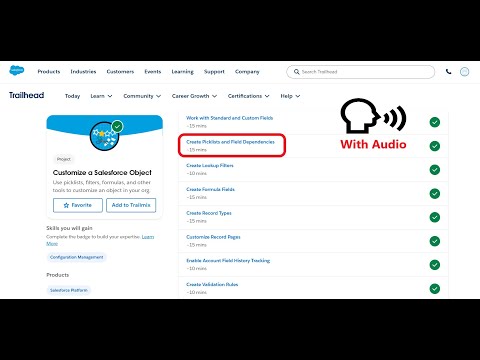Click green check for Create Record Types
The width and height of the screenshot is (480, 360).
click(435, 217)
